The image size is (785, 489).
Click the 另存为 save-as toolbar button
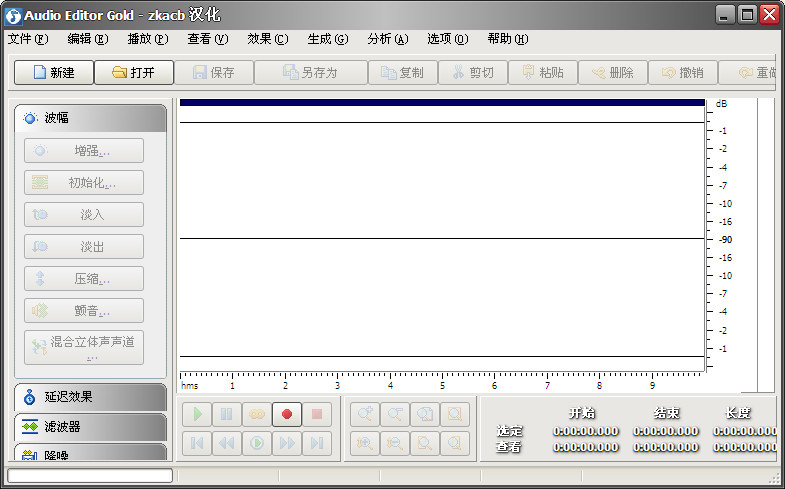(x=311, y=73)
